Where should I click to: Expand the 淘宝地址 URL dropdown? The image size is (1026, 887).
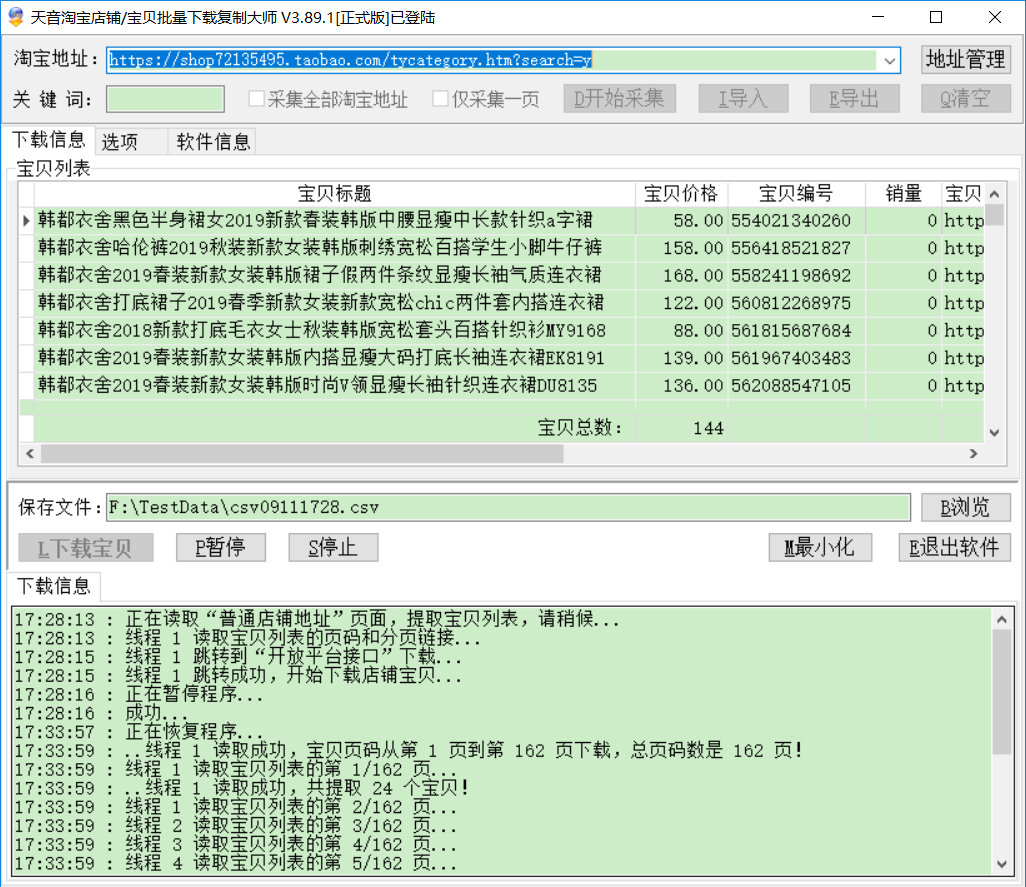point(889,61)
